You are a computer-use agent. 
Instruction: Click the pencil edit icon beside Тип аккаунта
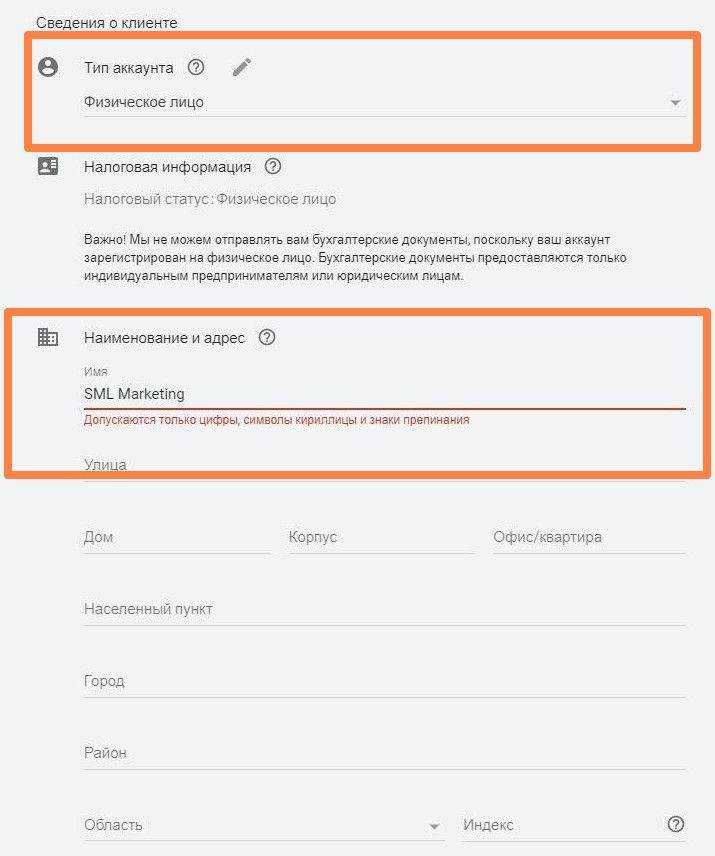[241, 68]
